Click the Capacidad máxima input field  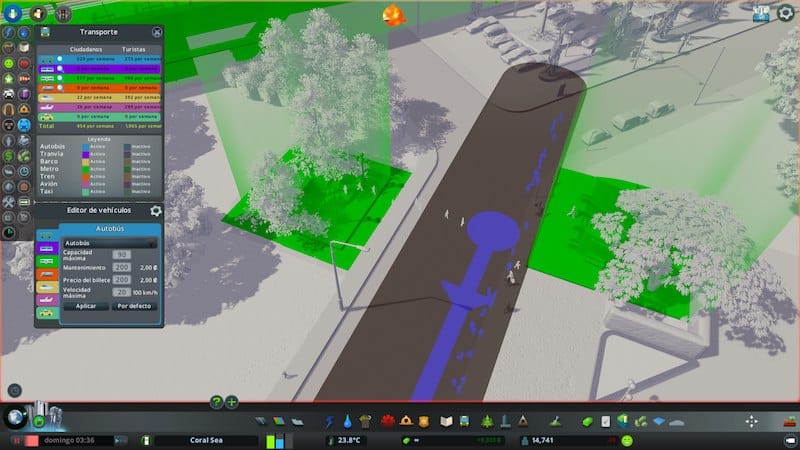(121, 254)
